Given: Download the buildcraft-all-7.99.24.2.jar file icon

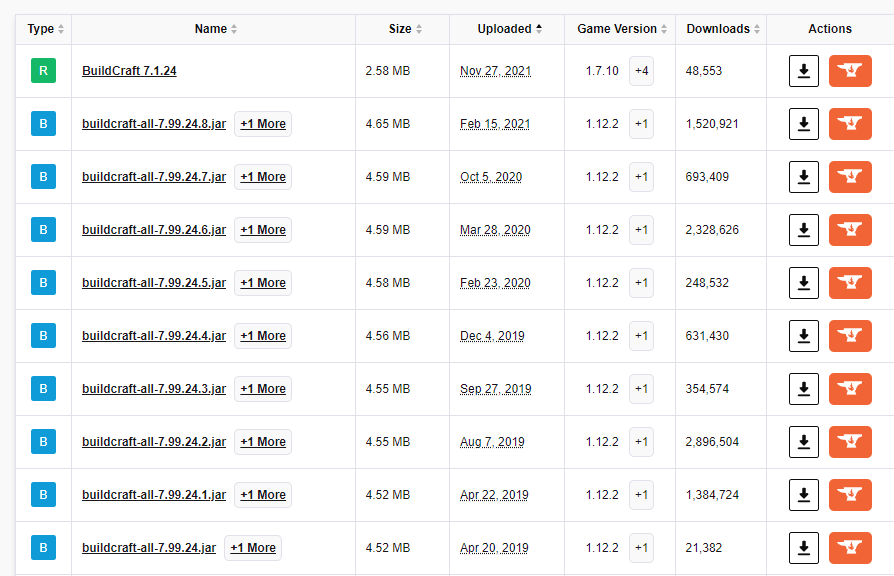Looking at the screenshot, I should tap(803, 442).
